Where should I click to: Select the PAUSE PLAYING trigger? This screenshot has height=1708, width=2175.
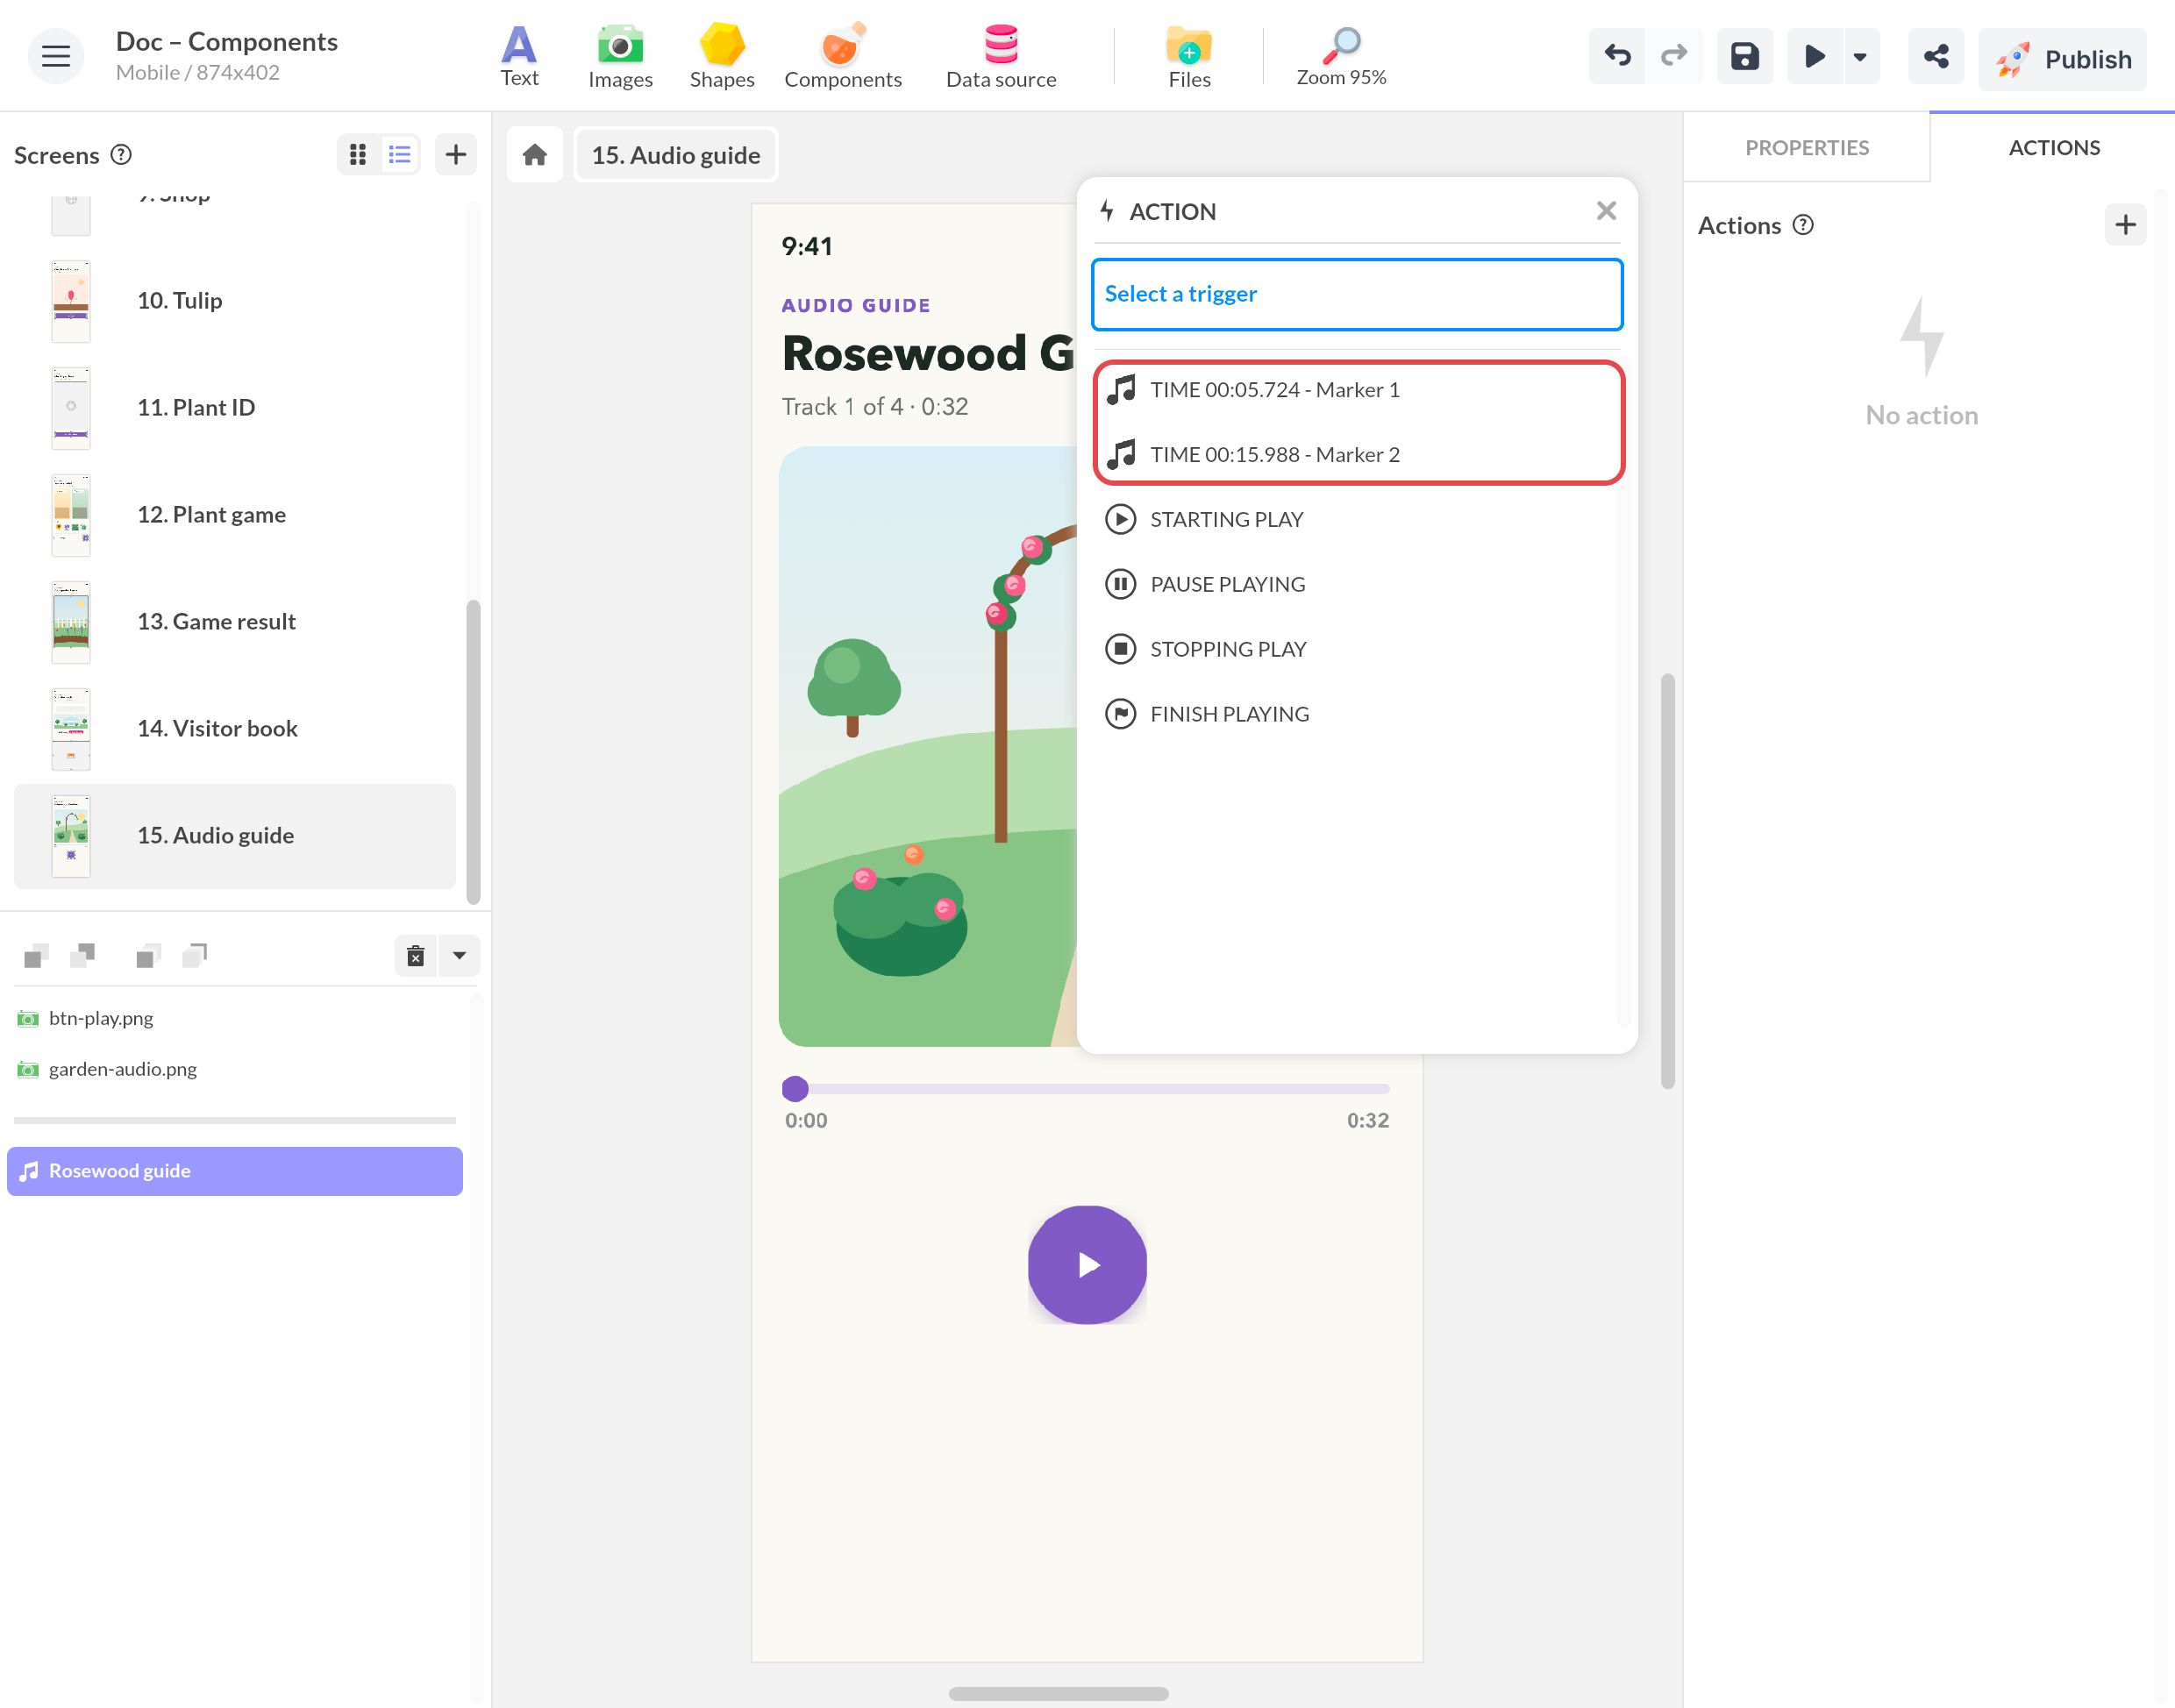(x=1357, y=584)
